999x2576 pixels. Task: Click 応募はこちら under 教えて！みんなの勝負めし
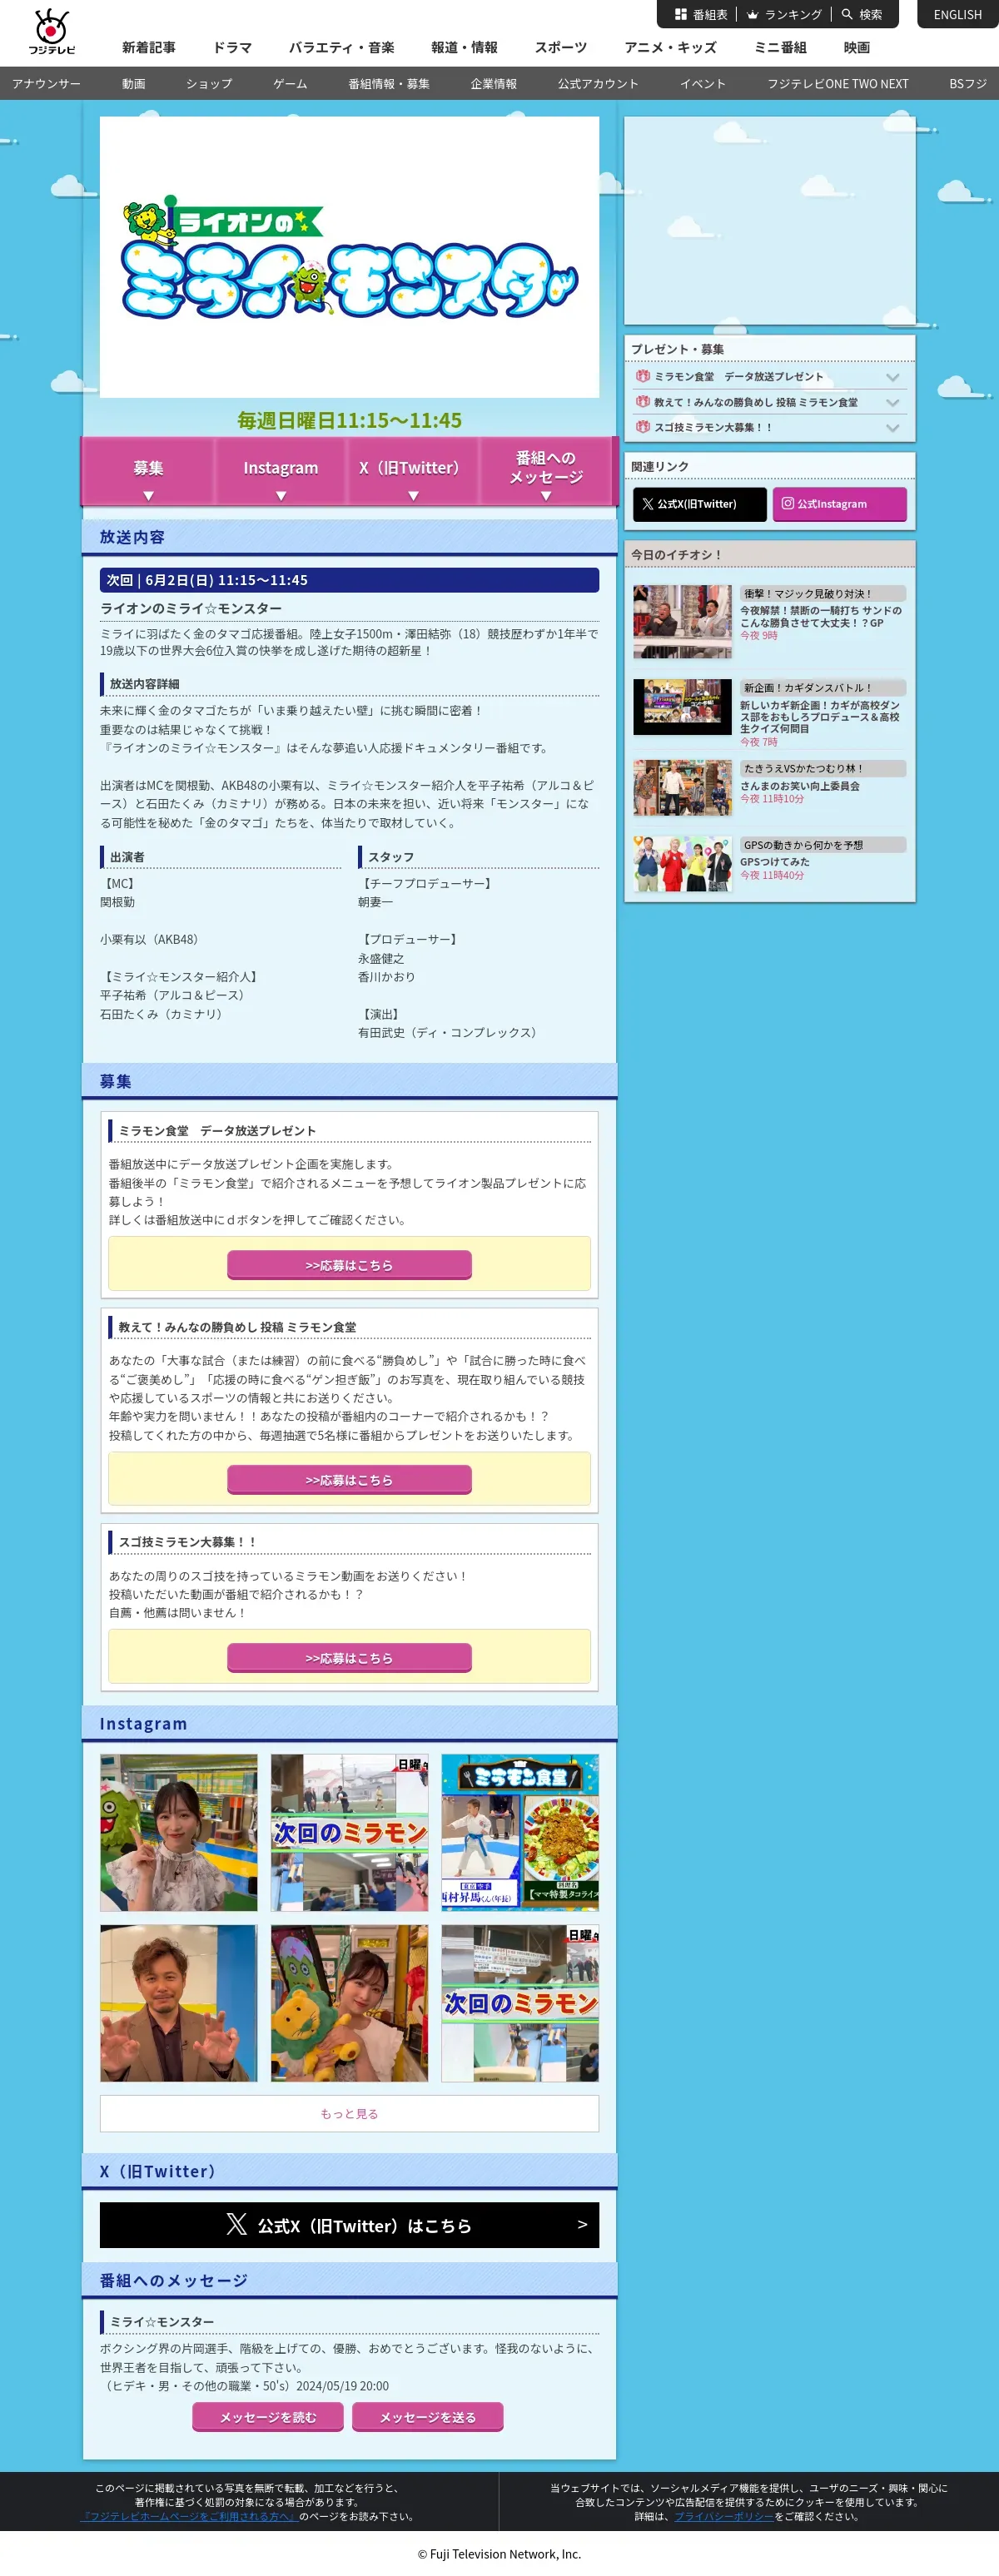point(349,1479)
